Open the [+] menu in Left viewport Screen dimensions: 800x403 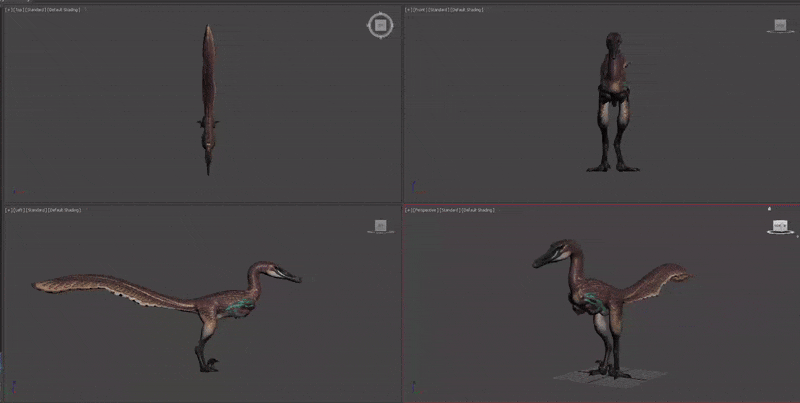(x=7, y=210)
